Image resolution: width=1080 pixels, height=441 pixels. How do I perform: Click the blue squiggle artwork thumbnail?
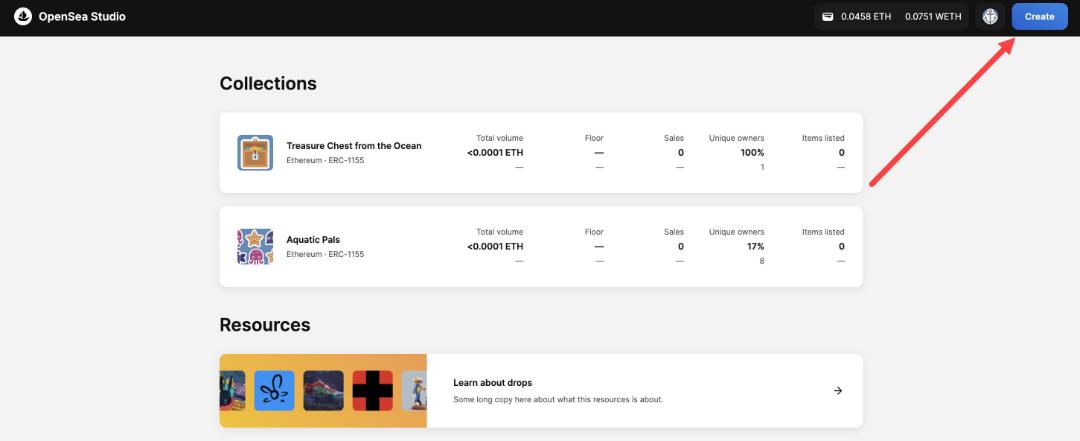click(x=274, y=391)
